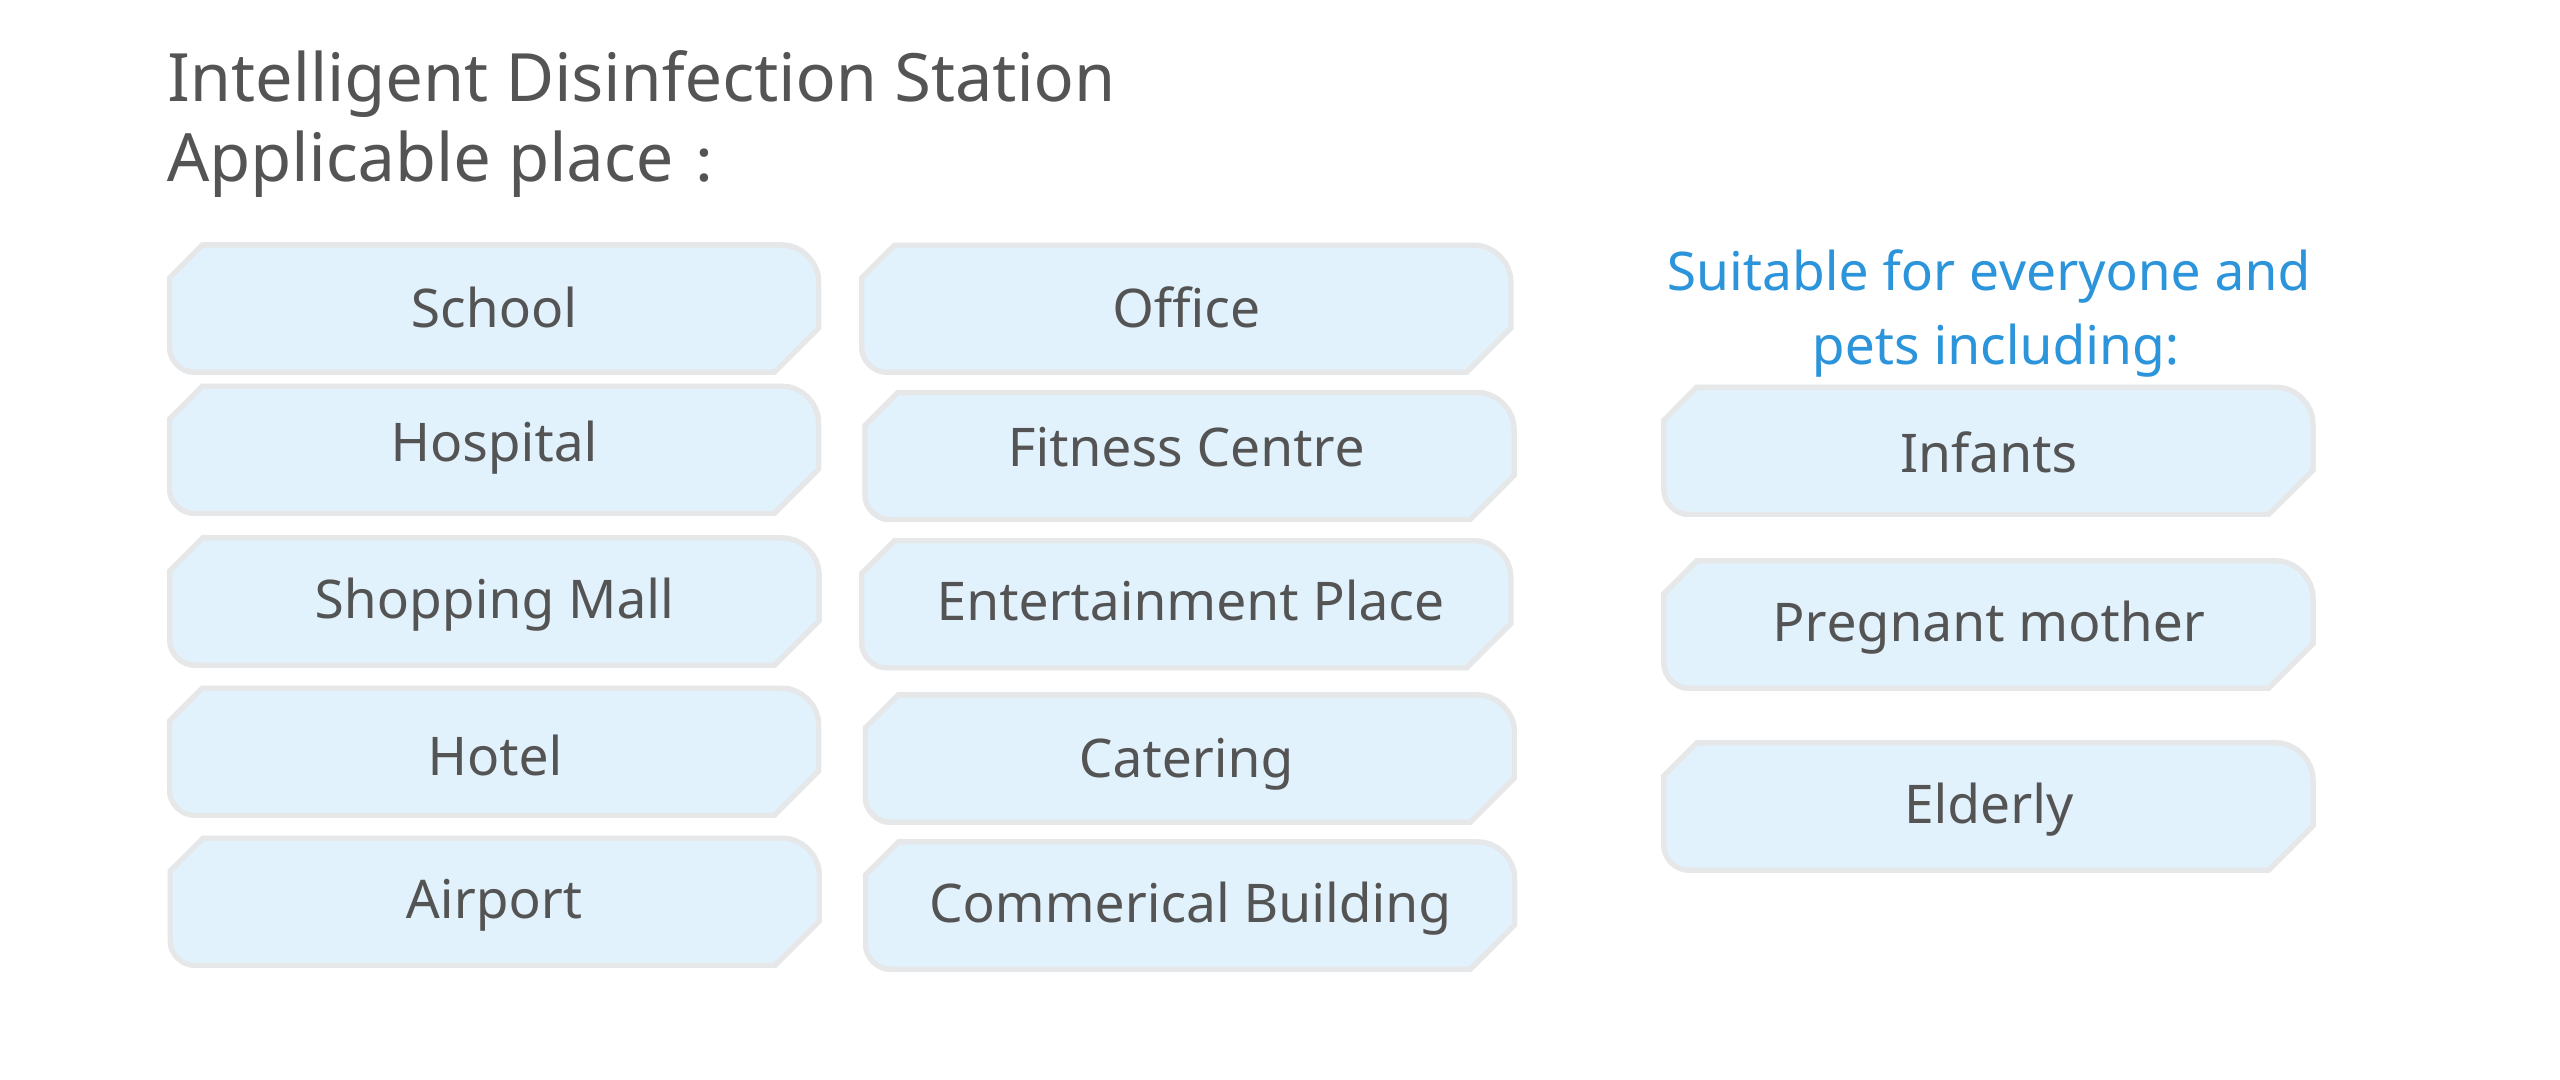Select the Hotel label
This screenshot has width=2560, height=1080.
coord(494,752)
